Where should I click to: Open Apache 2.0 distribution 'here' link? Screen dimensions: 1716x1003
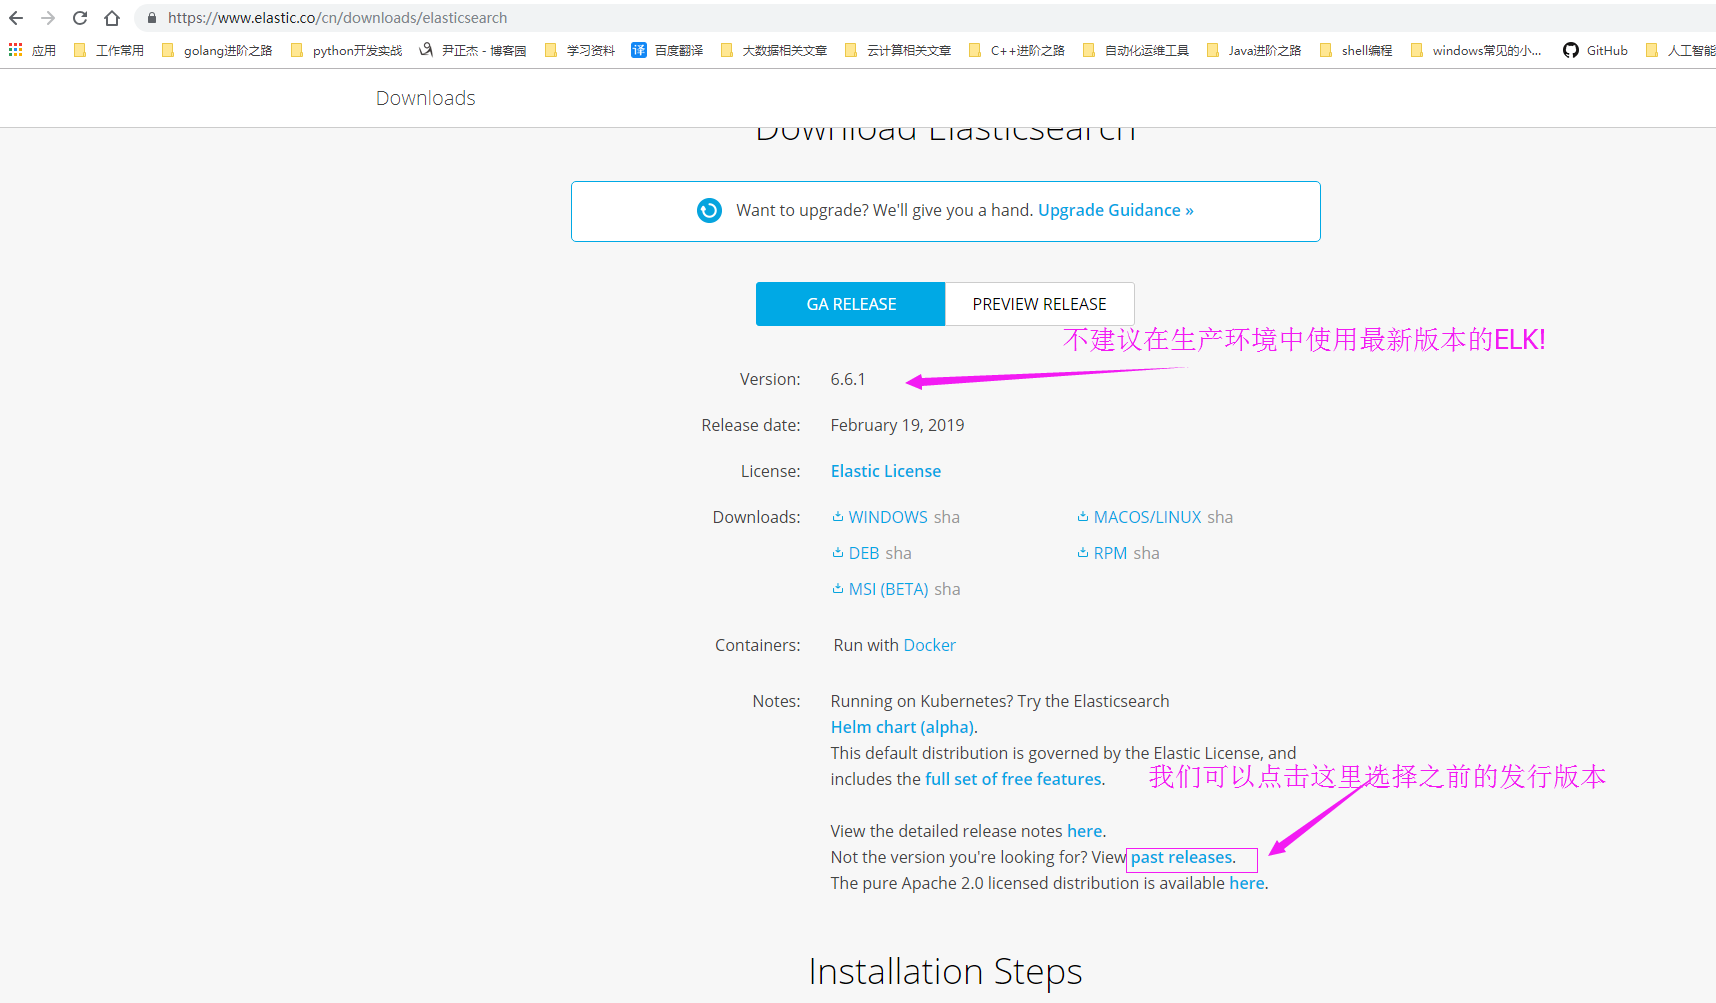point(1247,883)
